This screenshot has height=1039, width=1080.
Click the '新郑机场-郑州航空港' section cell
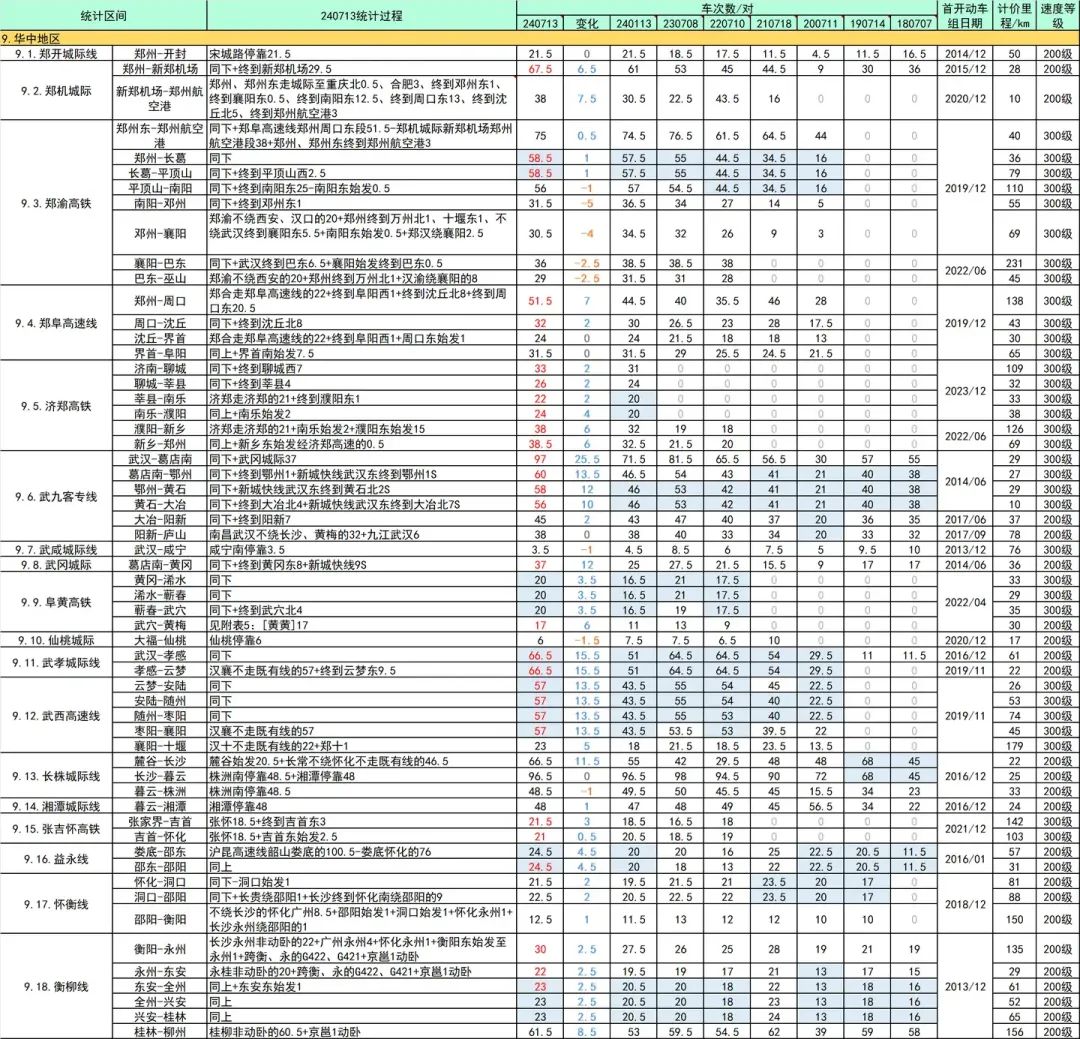pyautogui.click(x=160, y=99)
